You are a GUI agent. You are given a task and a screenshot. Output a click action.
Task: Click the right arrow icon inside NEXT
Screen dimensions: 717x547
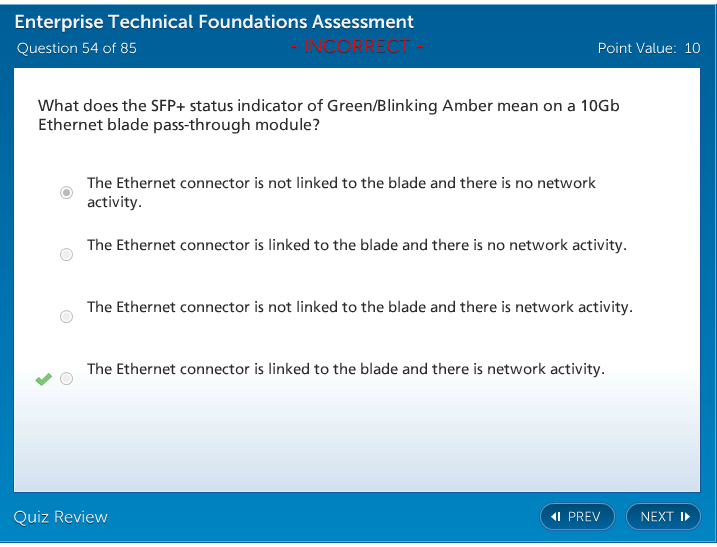coord(685,517)
